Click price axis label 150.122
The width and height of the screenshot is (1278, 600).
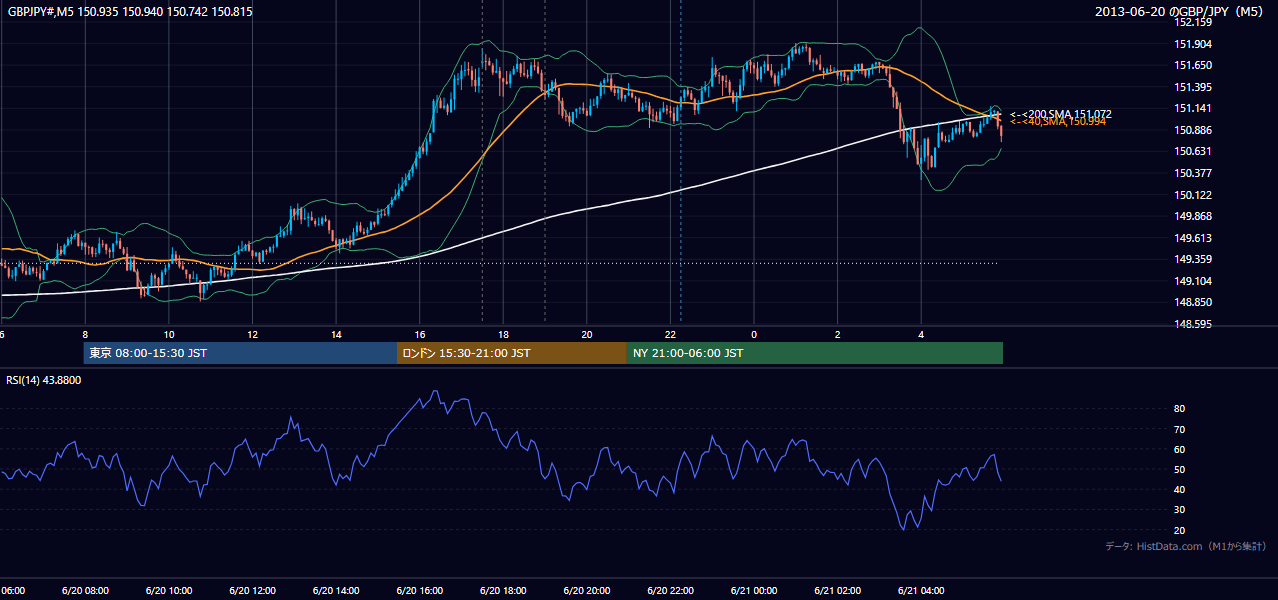[1193, 195]
